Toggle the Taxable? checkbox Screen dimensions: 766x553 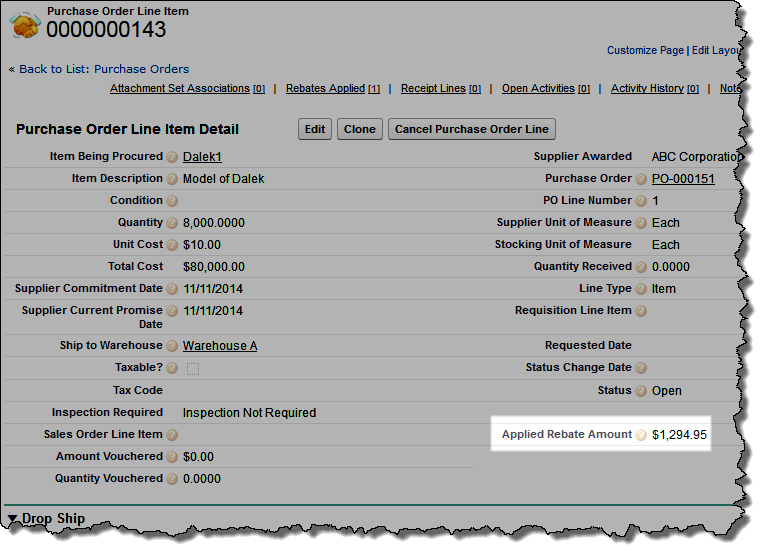tap(192, 369)
